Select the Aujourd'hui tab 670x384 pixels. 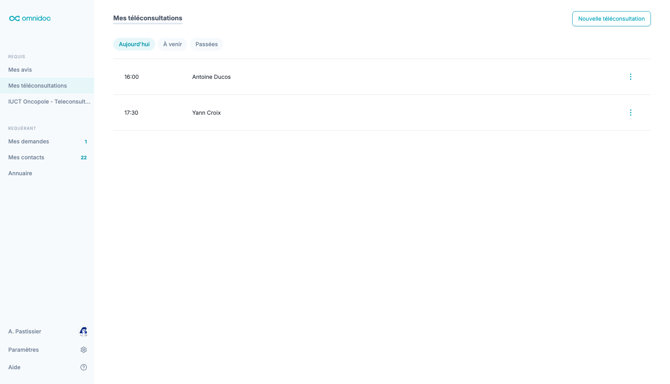134,44
